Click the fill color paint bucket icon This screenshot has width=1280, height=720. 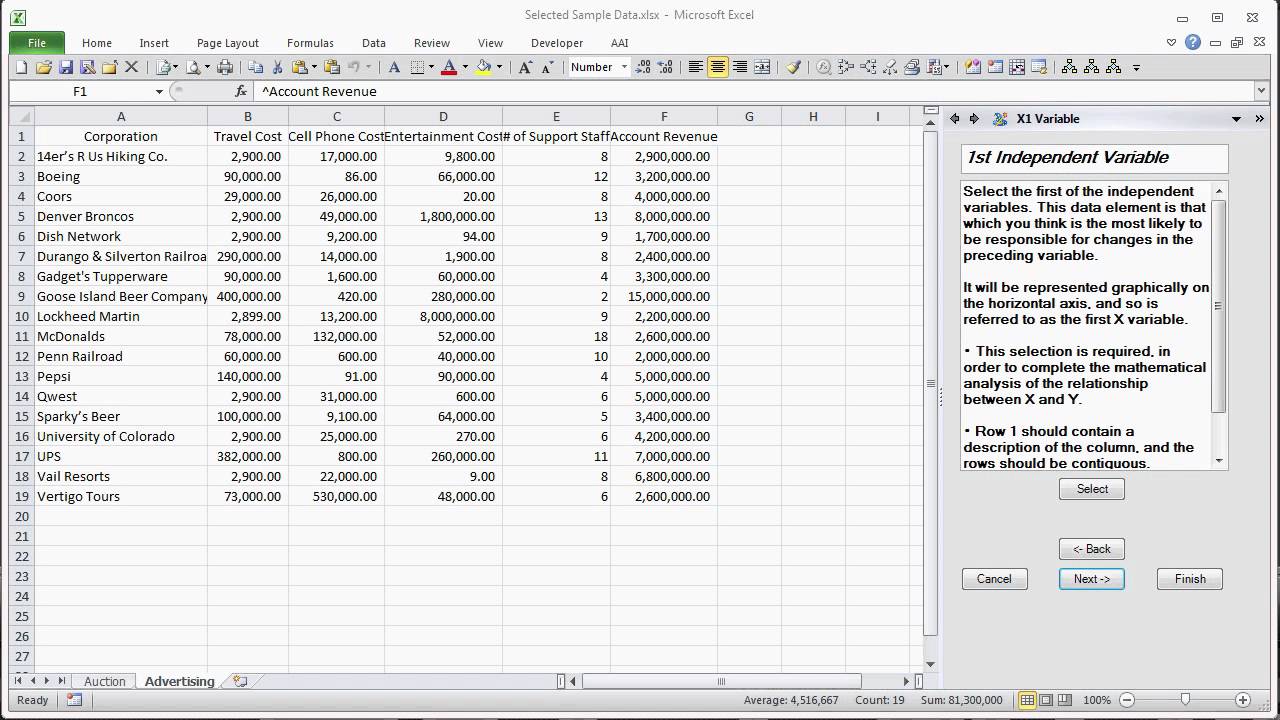483,67
